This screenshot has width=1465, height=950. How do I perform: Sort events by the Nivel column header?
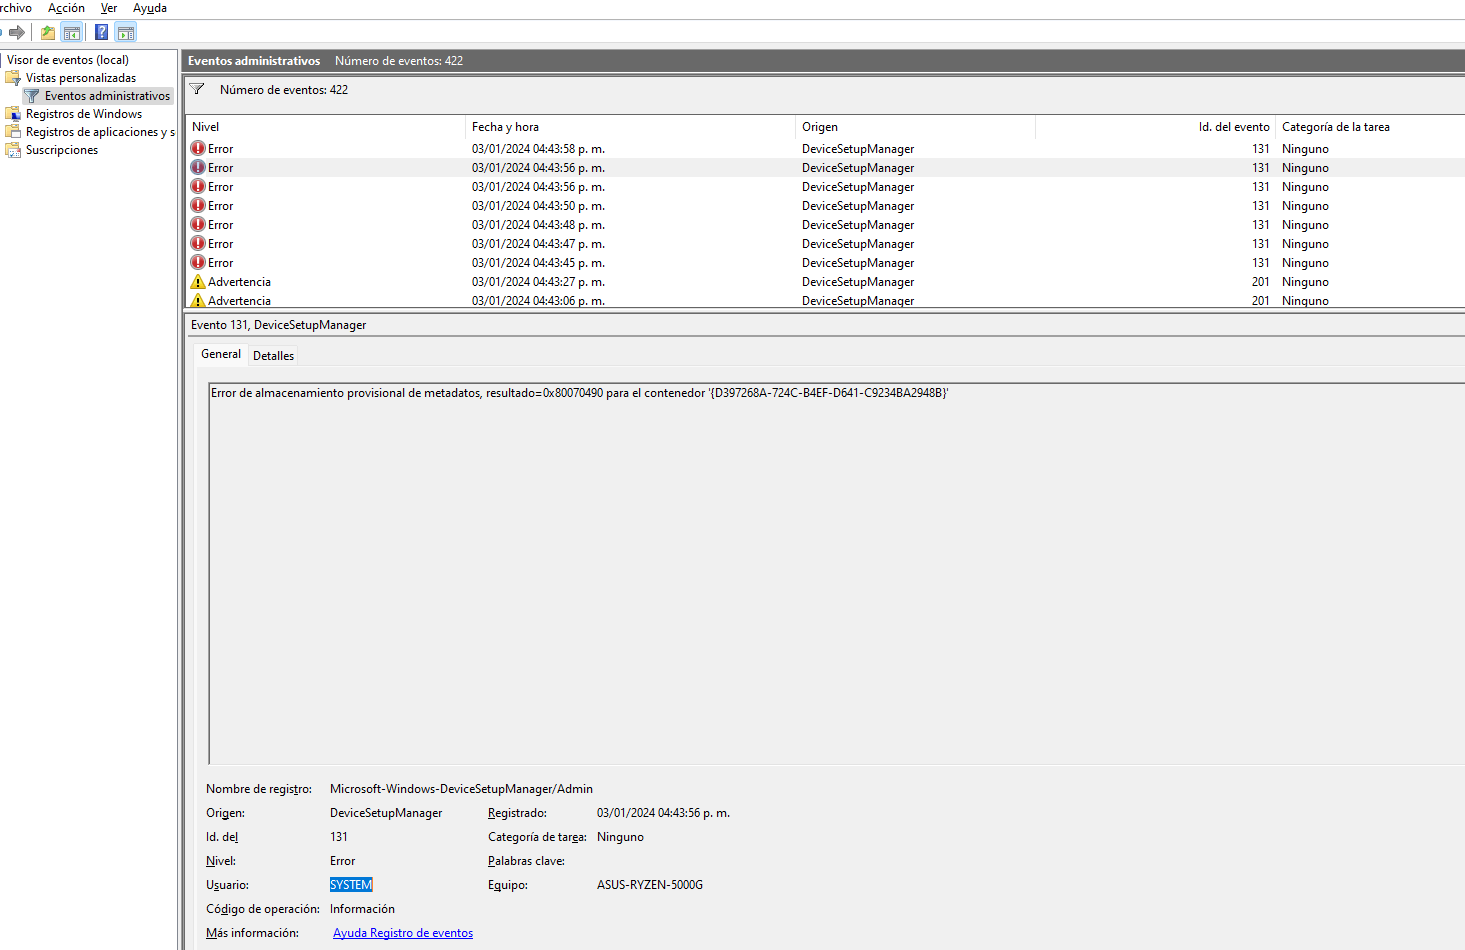pos(325,127)
